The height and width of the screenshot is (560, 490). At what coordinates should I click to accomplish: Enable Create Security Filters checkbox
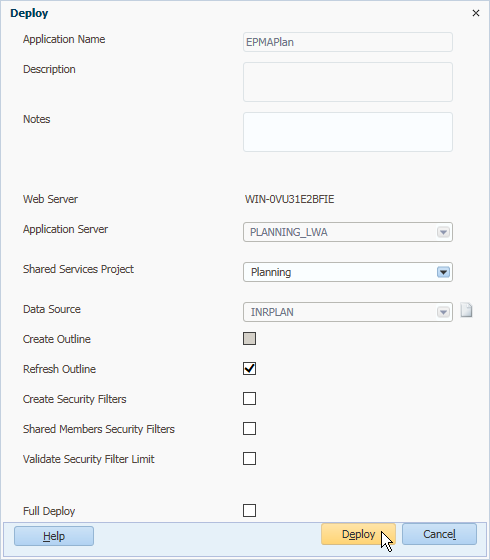pyautogui.click(x=249, y=399)
